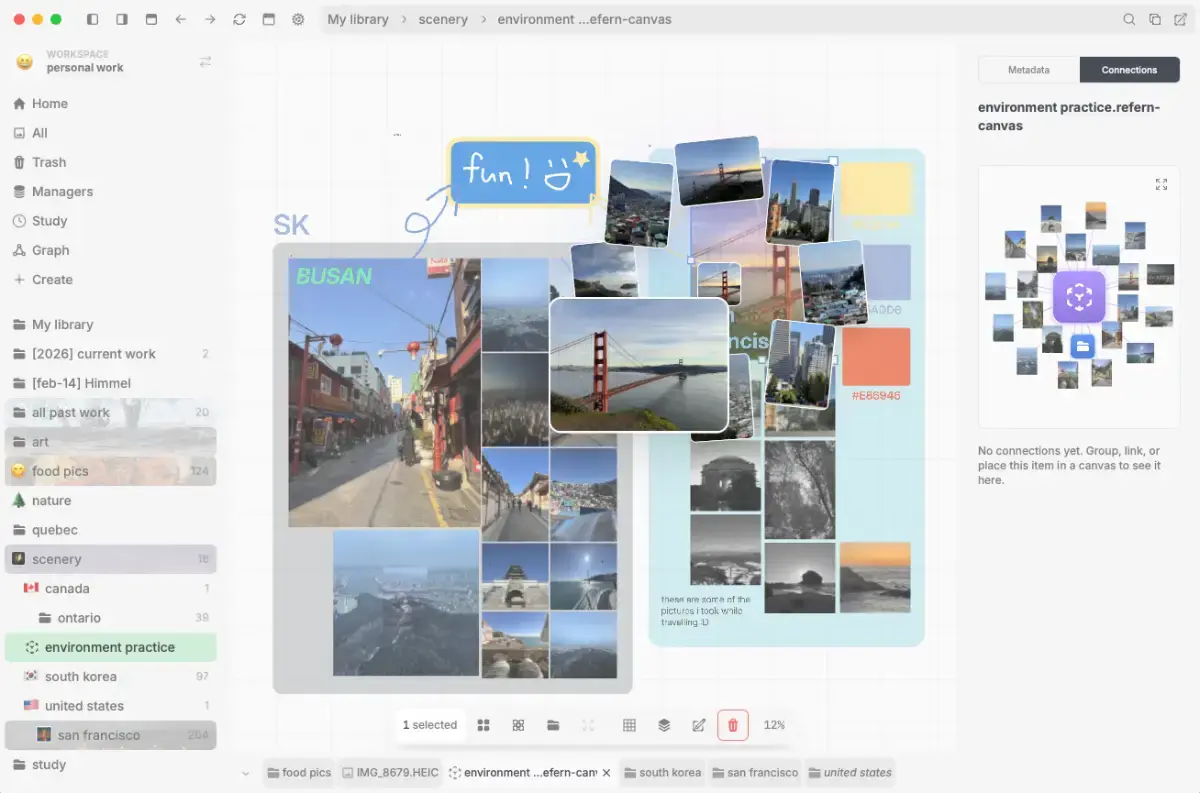Click Create in the sidebar
Image resolution: width=1200 pixels, height=793 pixels.
pyautogui.click(x=110, y=279)
